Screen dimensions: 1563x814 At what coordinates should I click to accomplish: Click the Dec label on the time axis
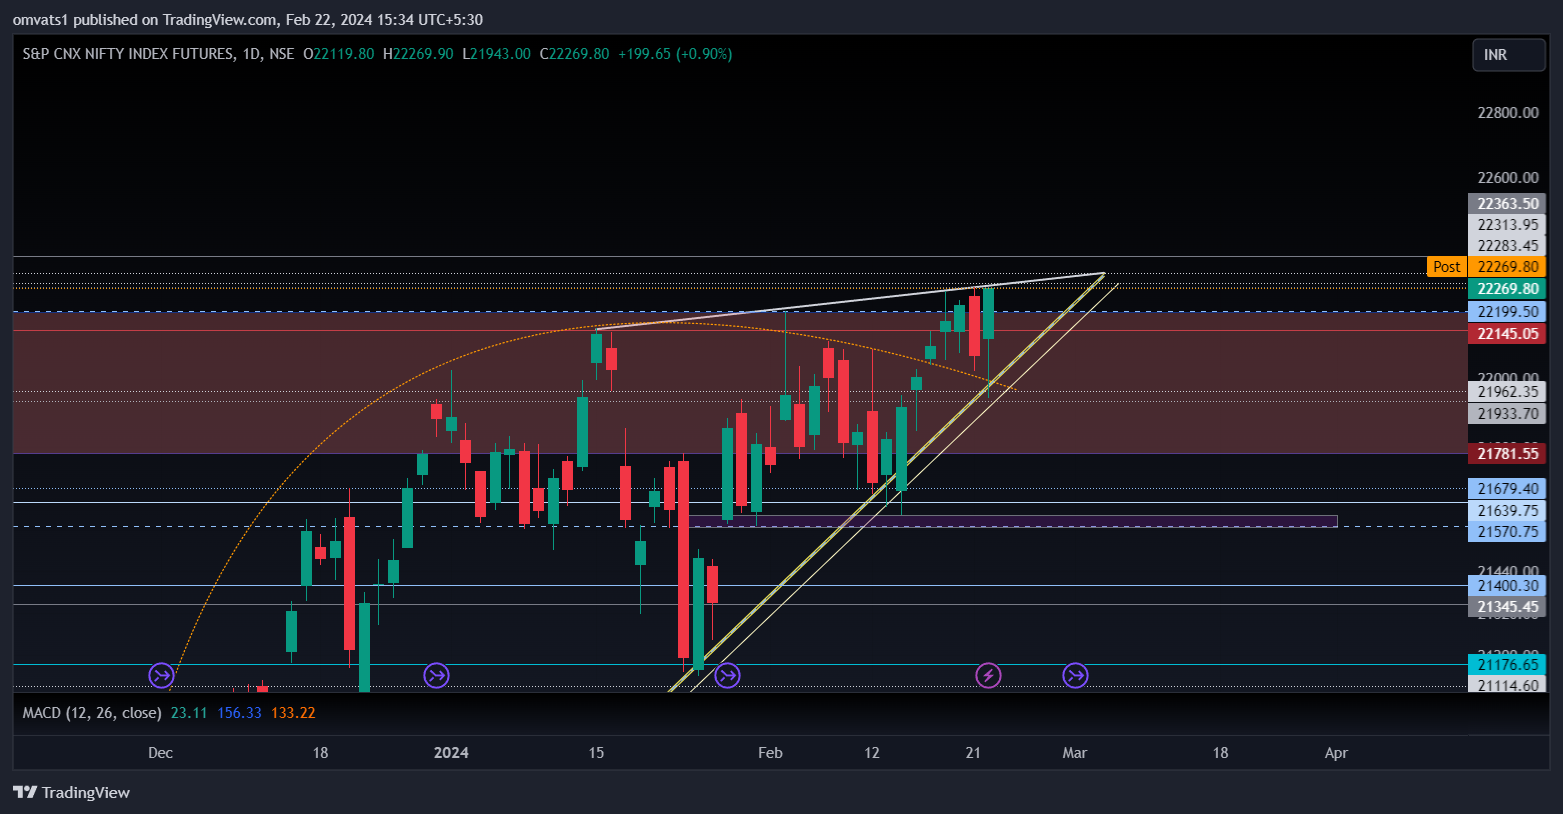point(160,753)
